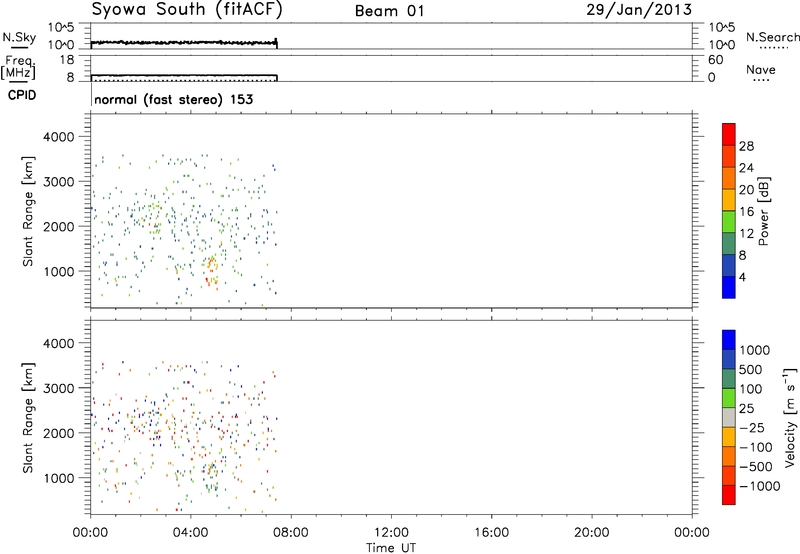Click the '28' power colorbar tick value
The image size is (800, 554).
[746, 146]
